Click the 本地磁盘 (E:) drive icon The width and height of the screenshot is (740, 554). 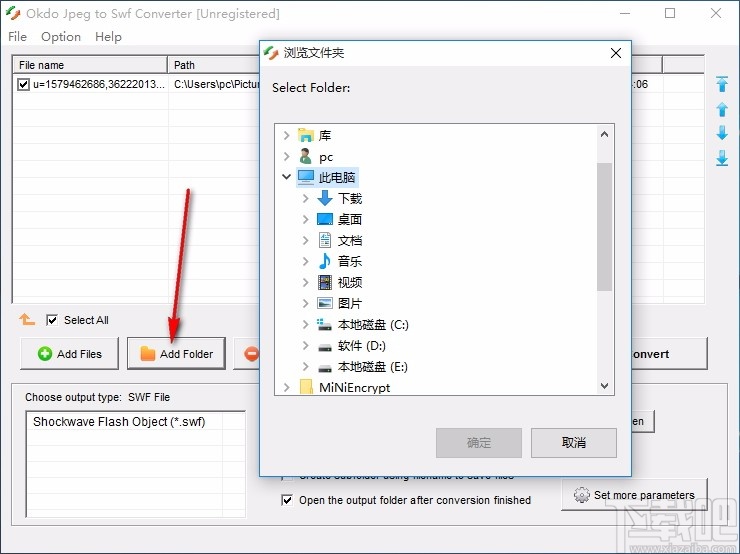click(325, 368)
